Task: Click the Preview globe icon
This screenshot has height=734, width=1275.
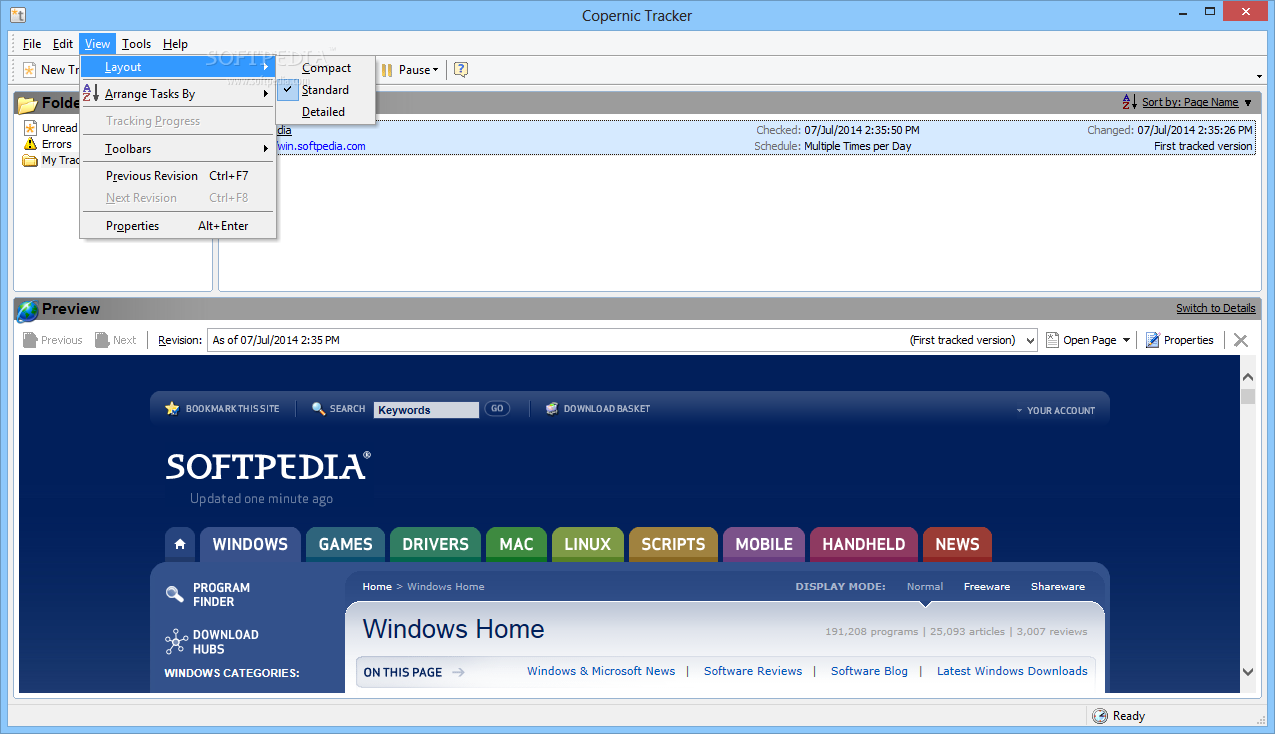Action: (x=27, y=309)
